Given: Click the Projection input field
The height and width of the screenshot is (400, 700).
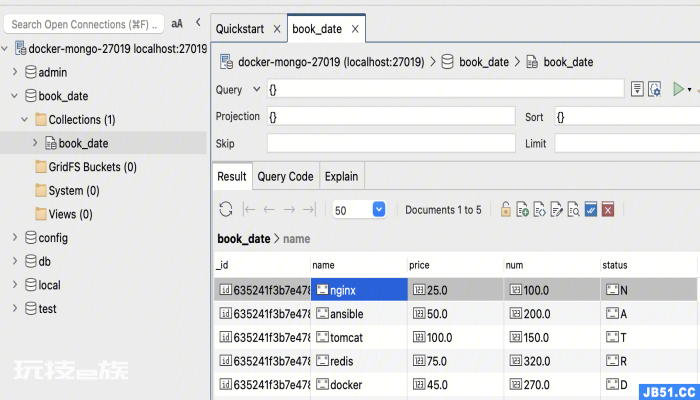Looking at the screenshot, I should tap(391, 116).
